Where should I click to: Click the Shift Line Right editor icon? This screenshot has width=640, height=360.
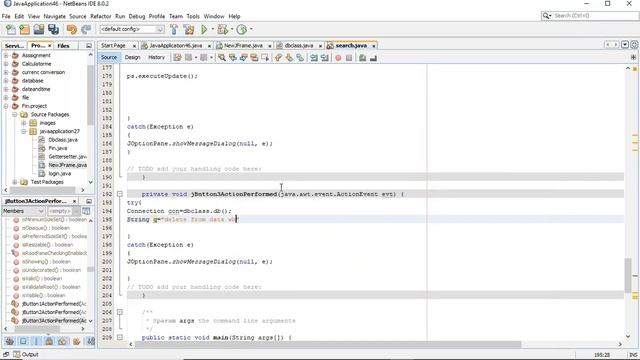point(325,58)
